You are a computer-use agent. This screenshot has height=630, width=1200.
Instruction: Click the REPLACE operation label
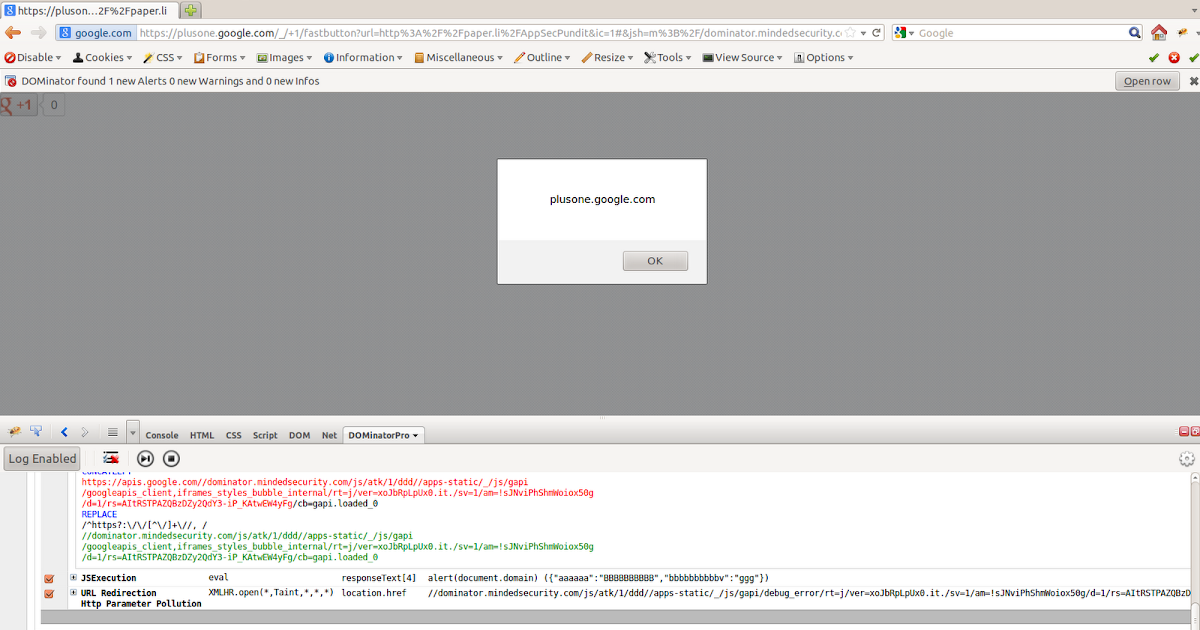[x=99, y=514]
